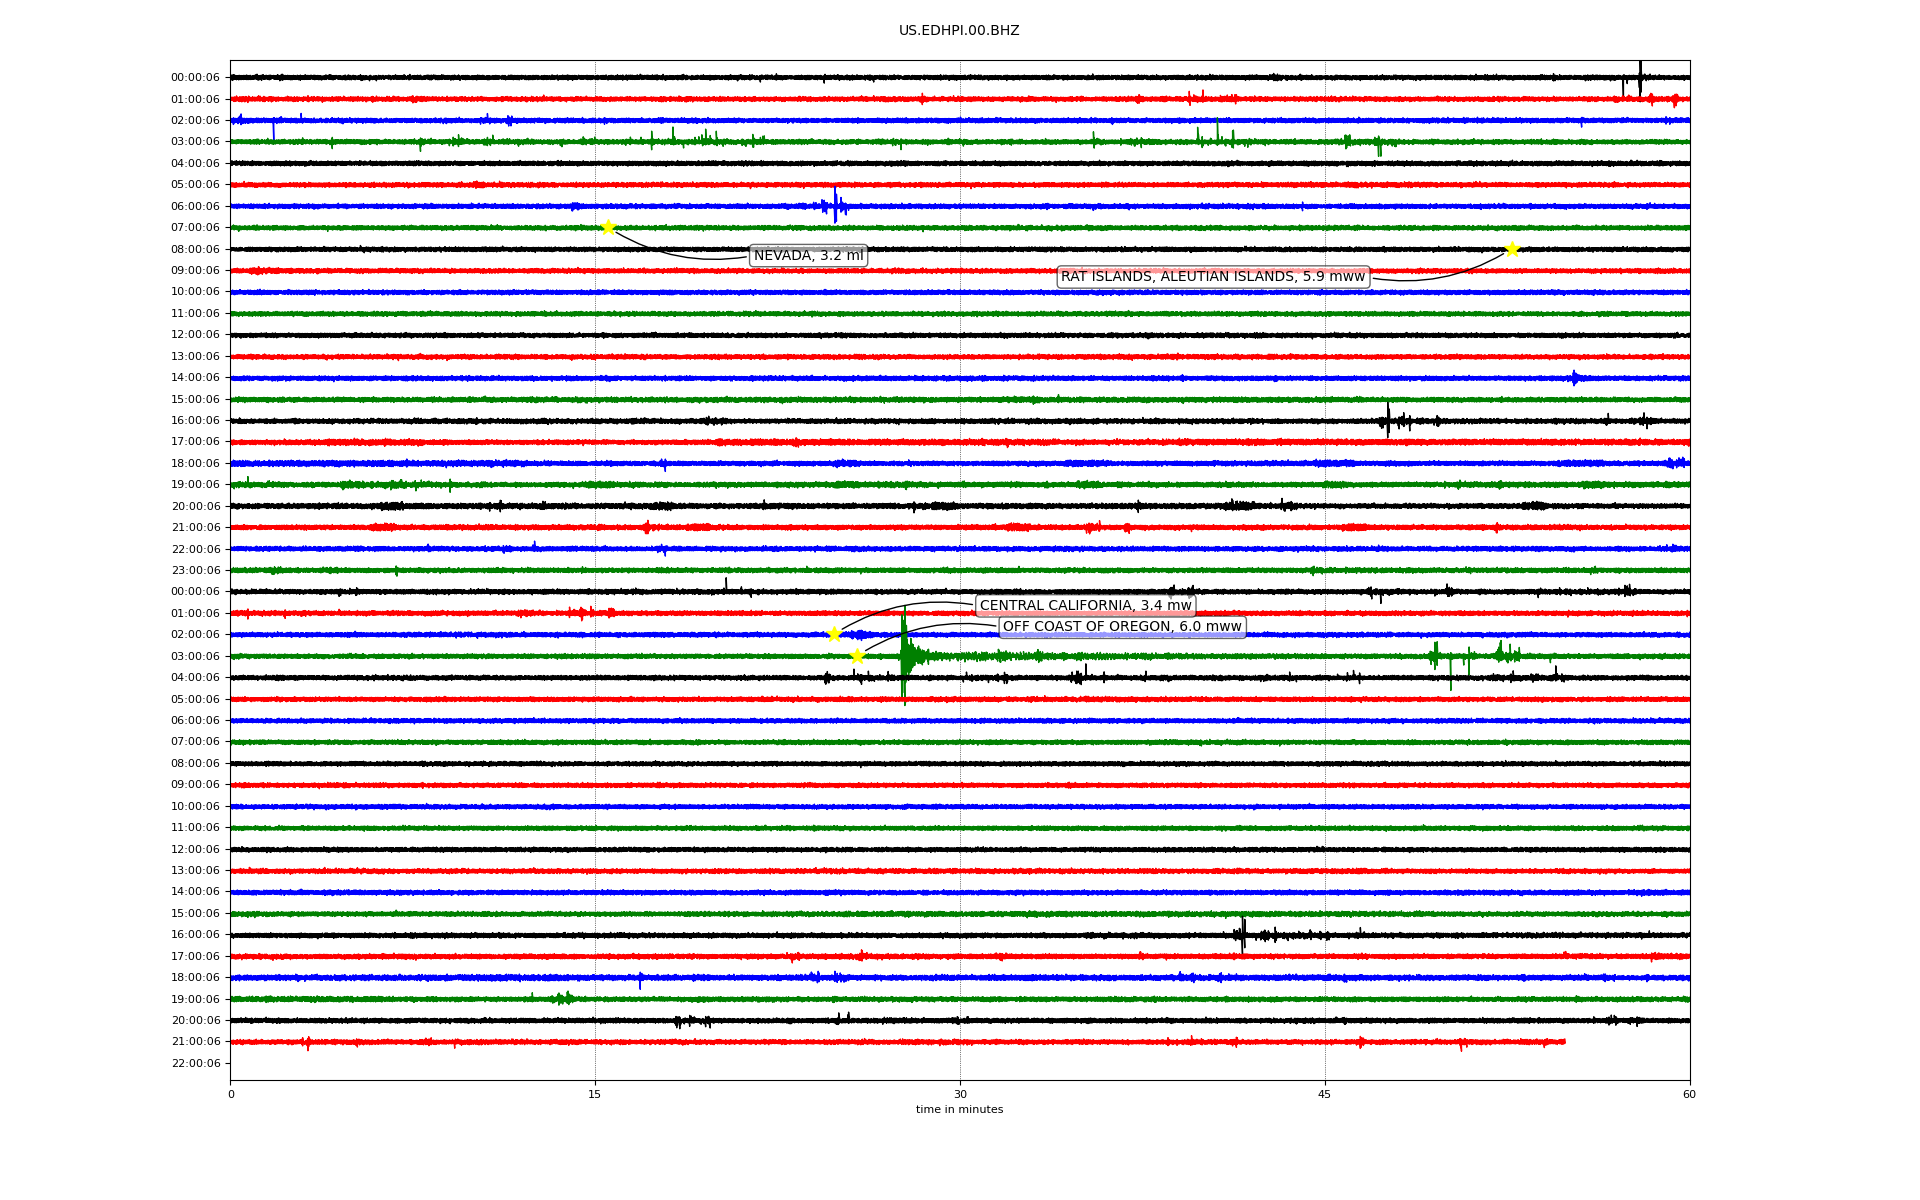Click the black spike on lower 16:00:06 trace

tap(1243, 934)
